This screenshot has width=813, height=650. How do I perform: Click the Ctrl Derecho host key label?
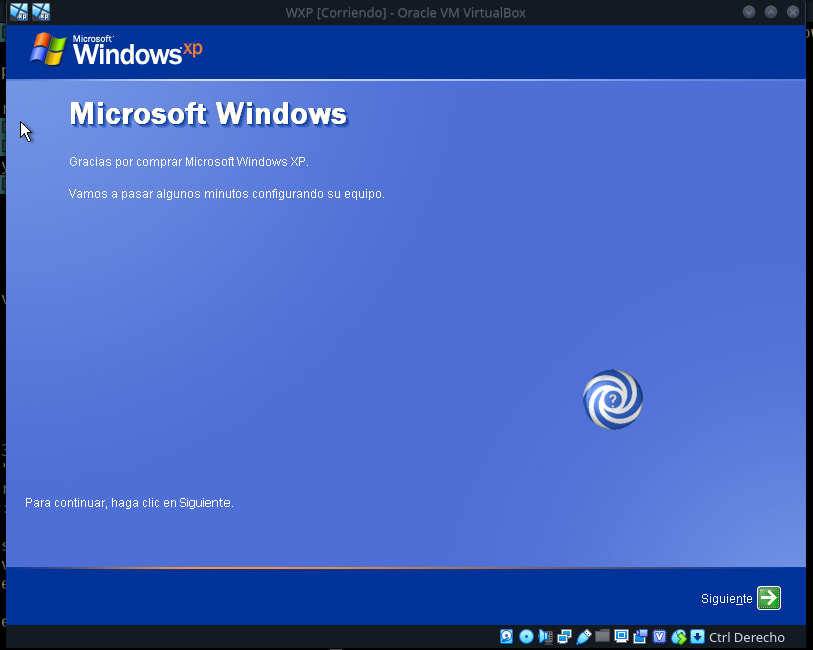747,637
